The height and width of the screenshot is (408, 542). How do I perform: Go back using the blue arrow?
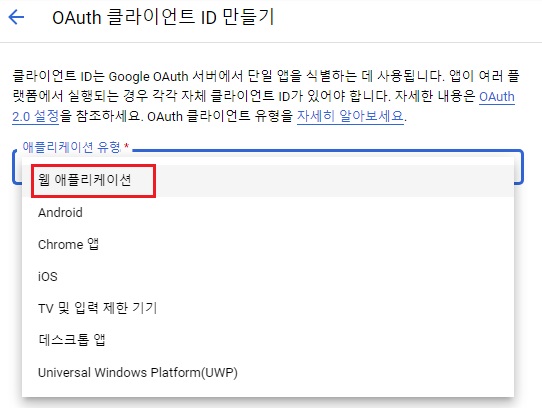[x=16, y=17]
